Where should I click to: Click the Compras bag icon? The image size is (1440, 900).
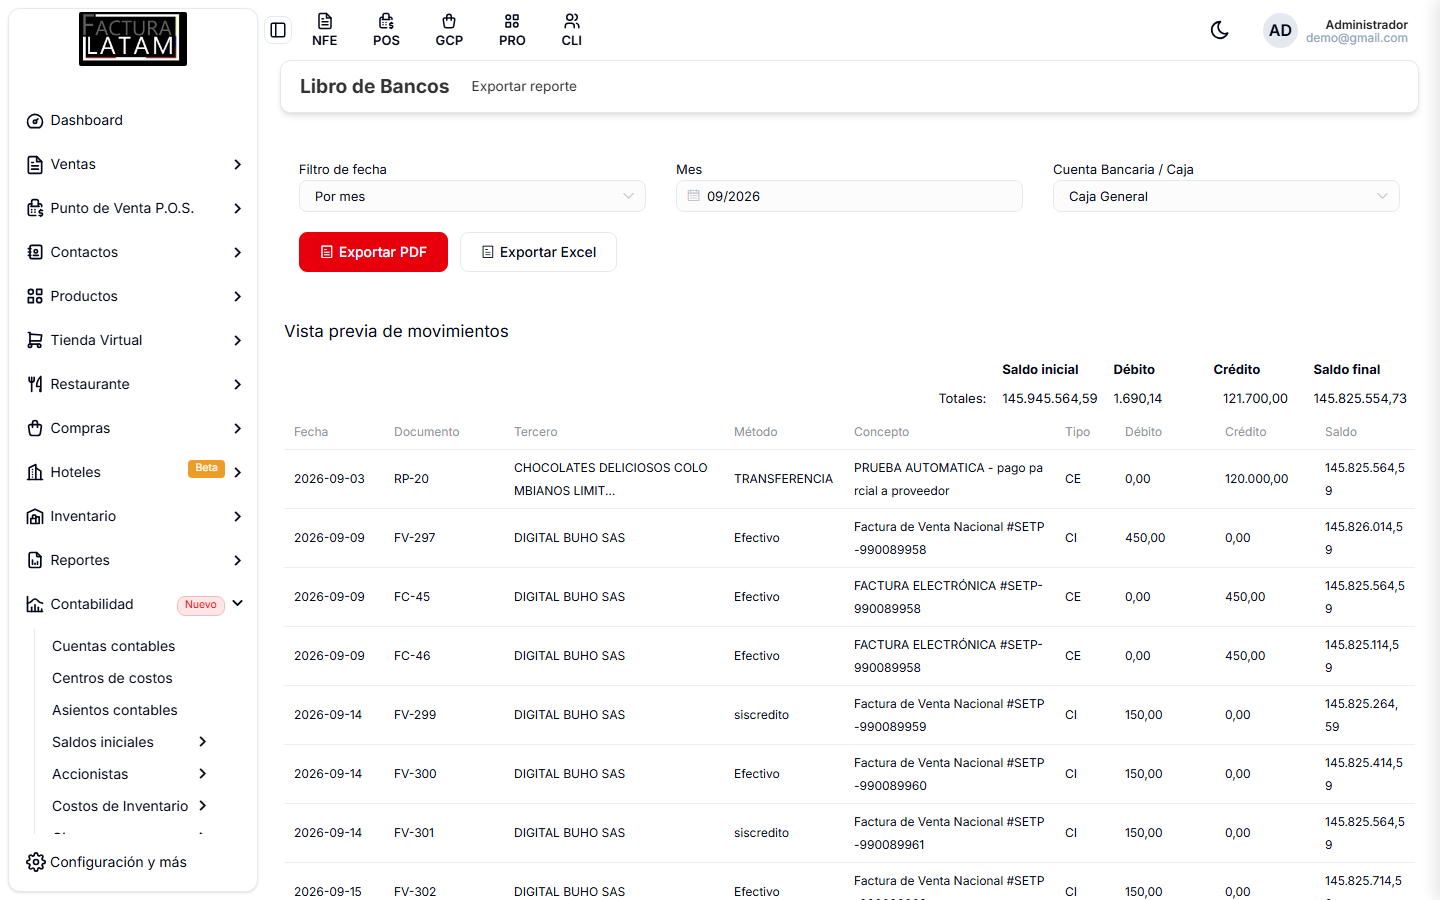click(x=35, y=429)
